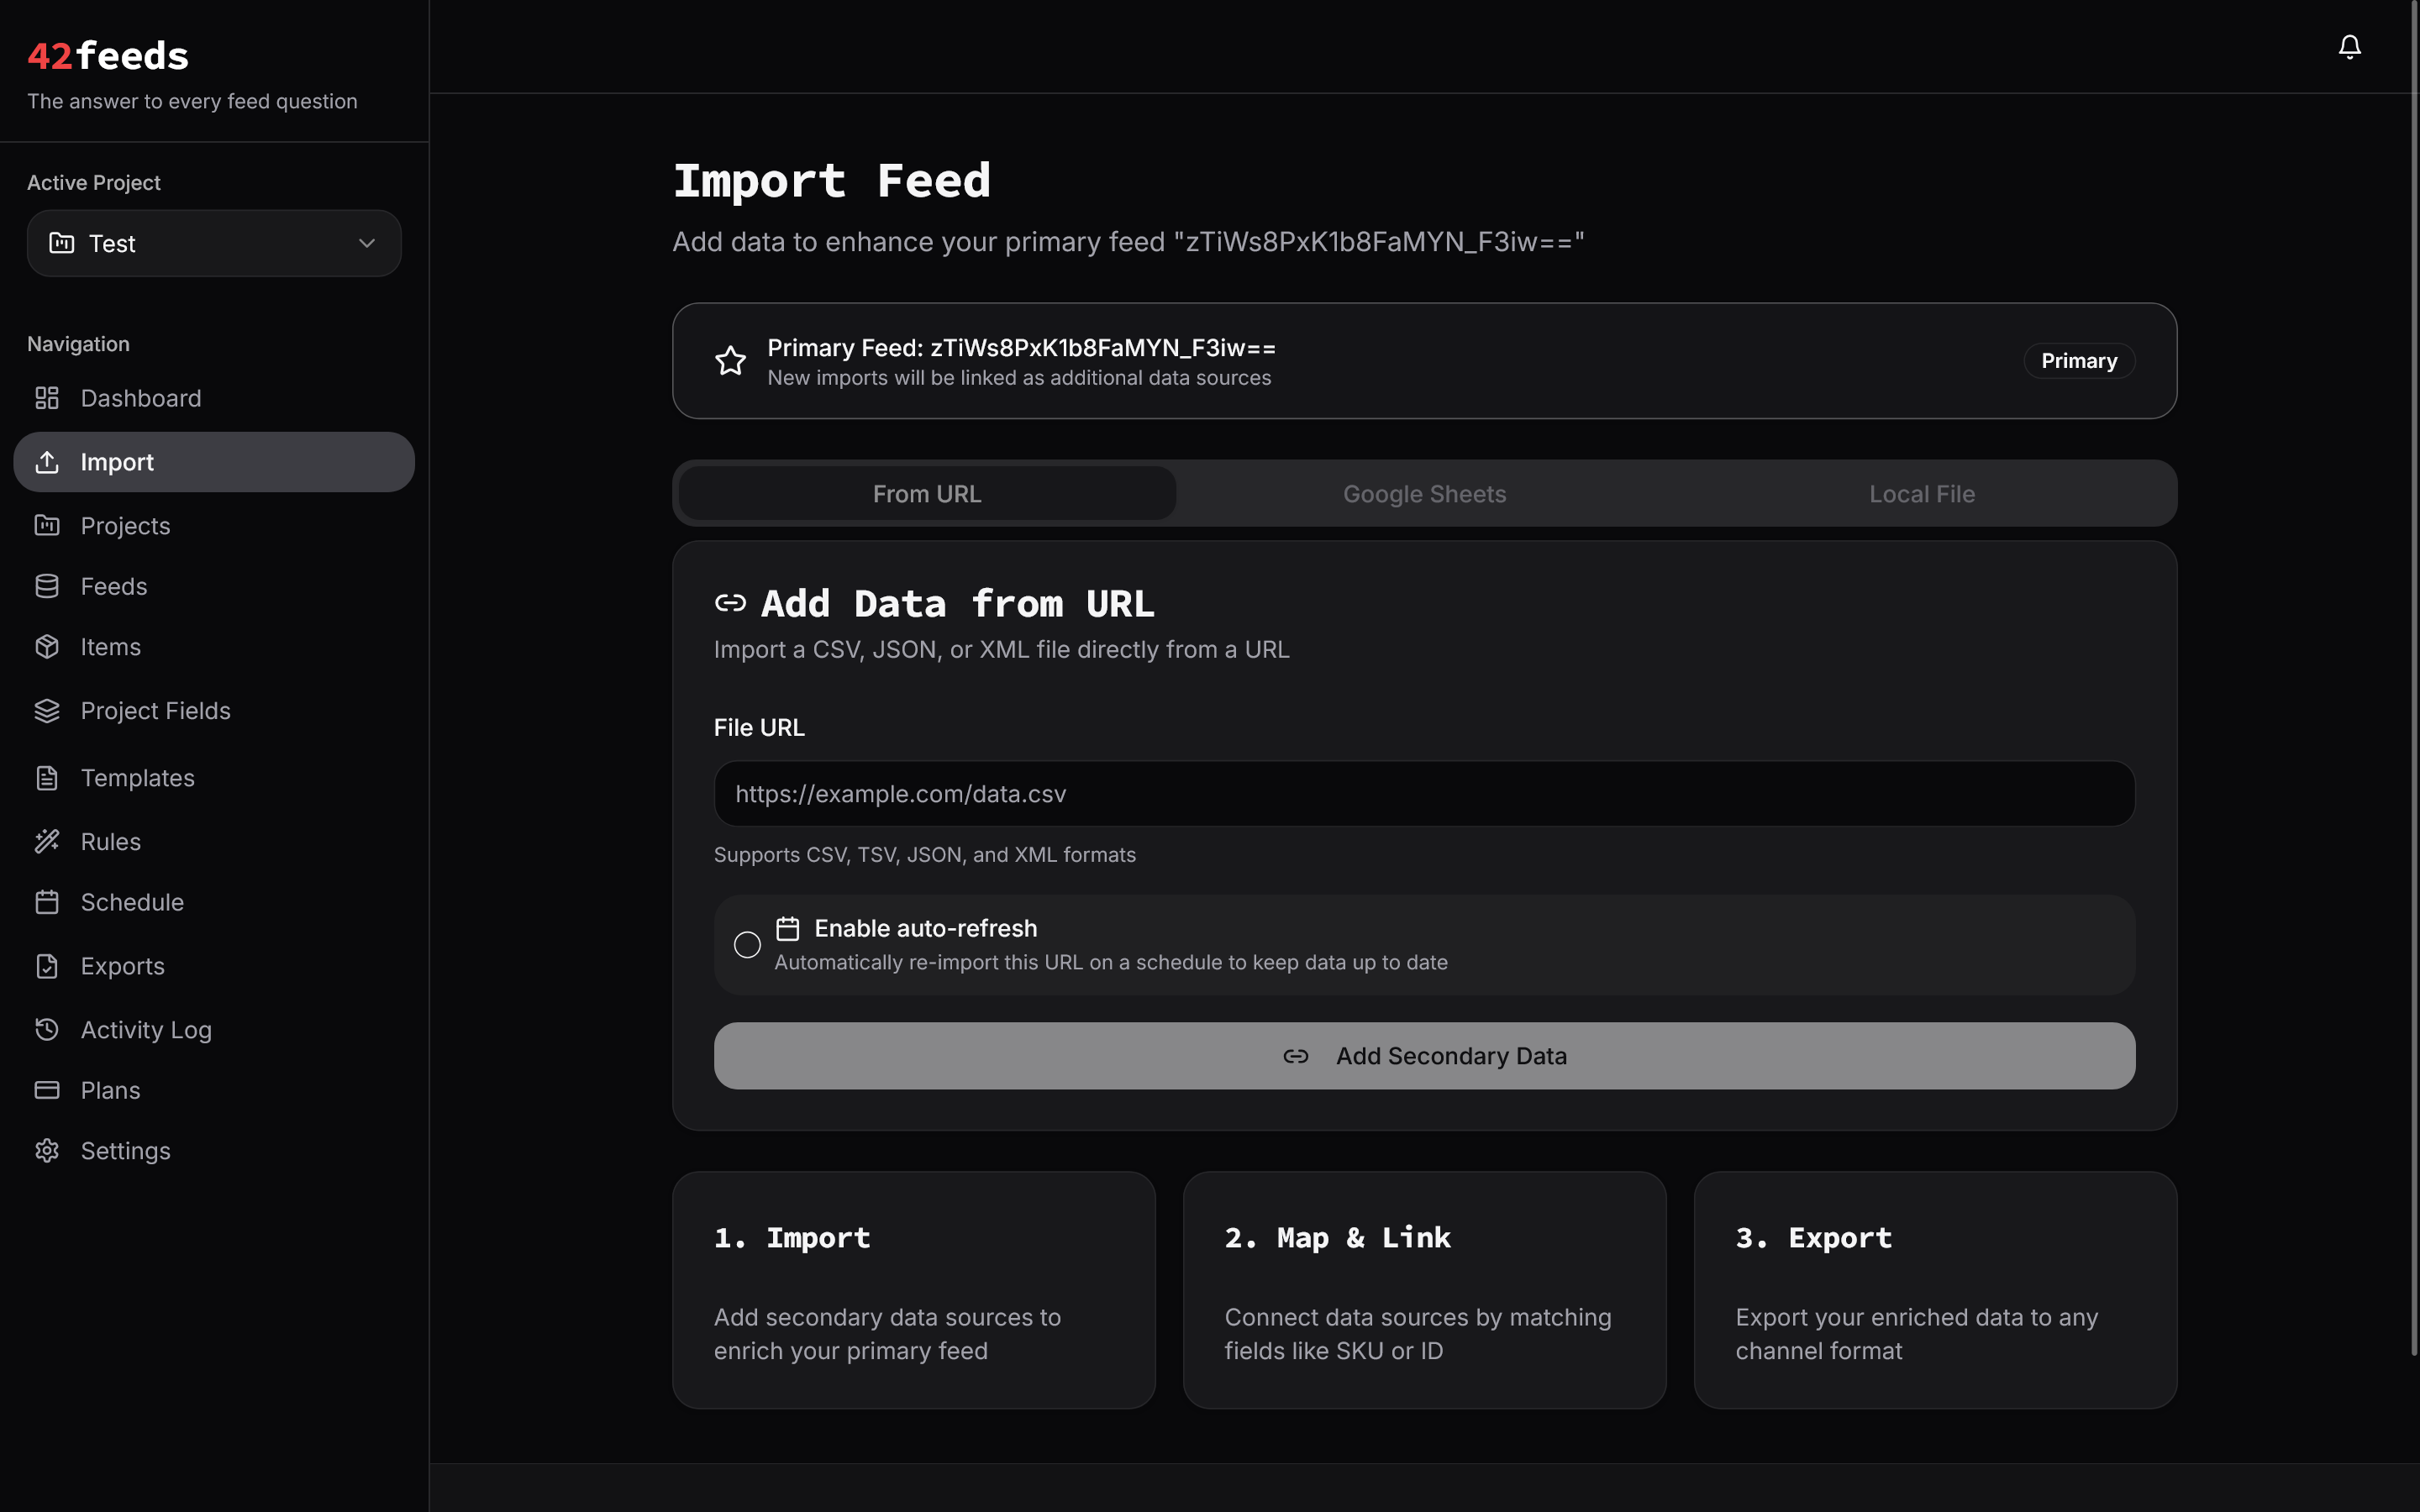This screenshot has height=1512, width=2420.
Task: Select the Schedule calendar icon
Action: click(x=47, y=902)
